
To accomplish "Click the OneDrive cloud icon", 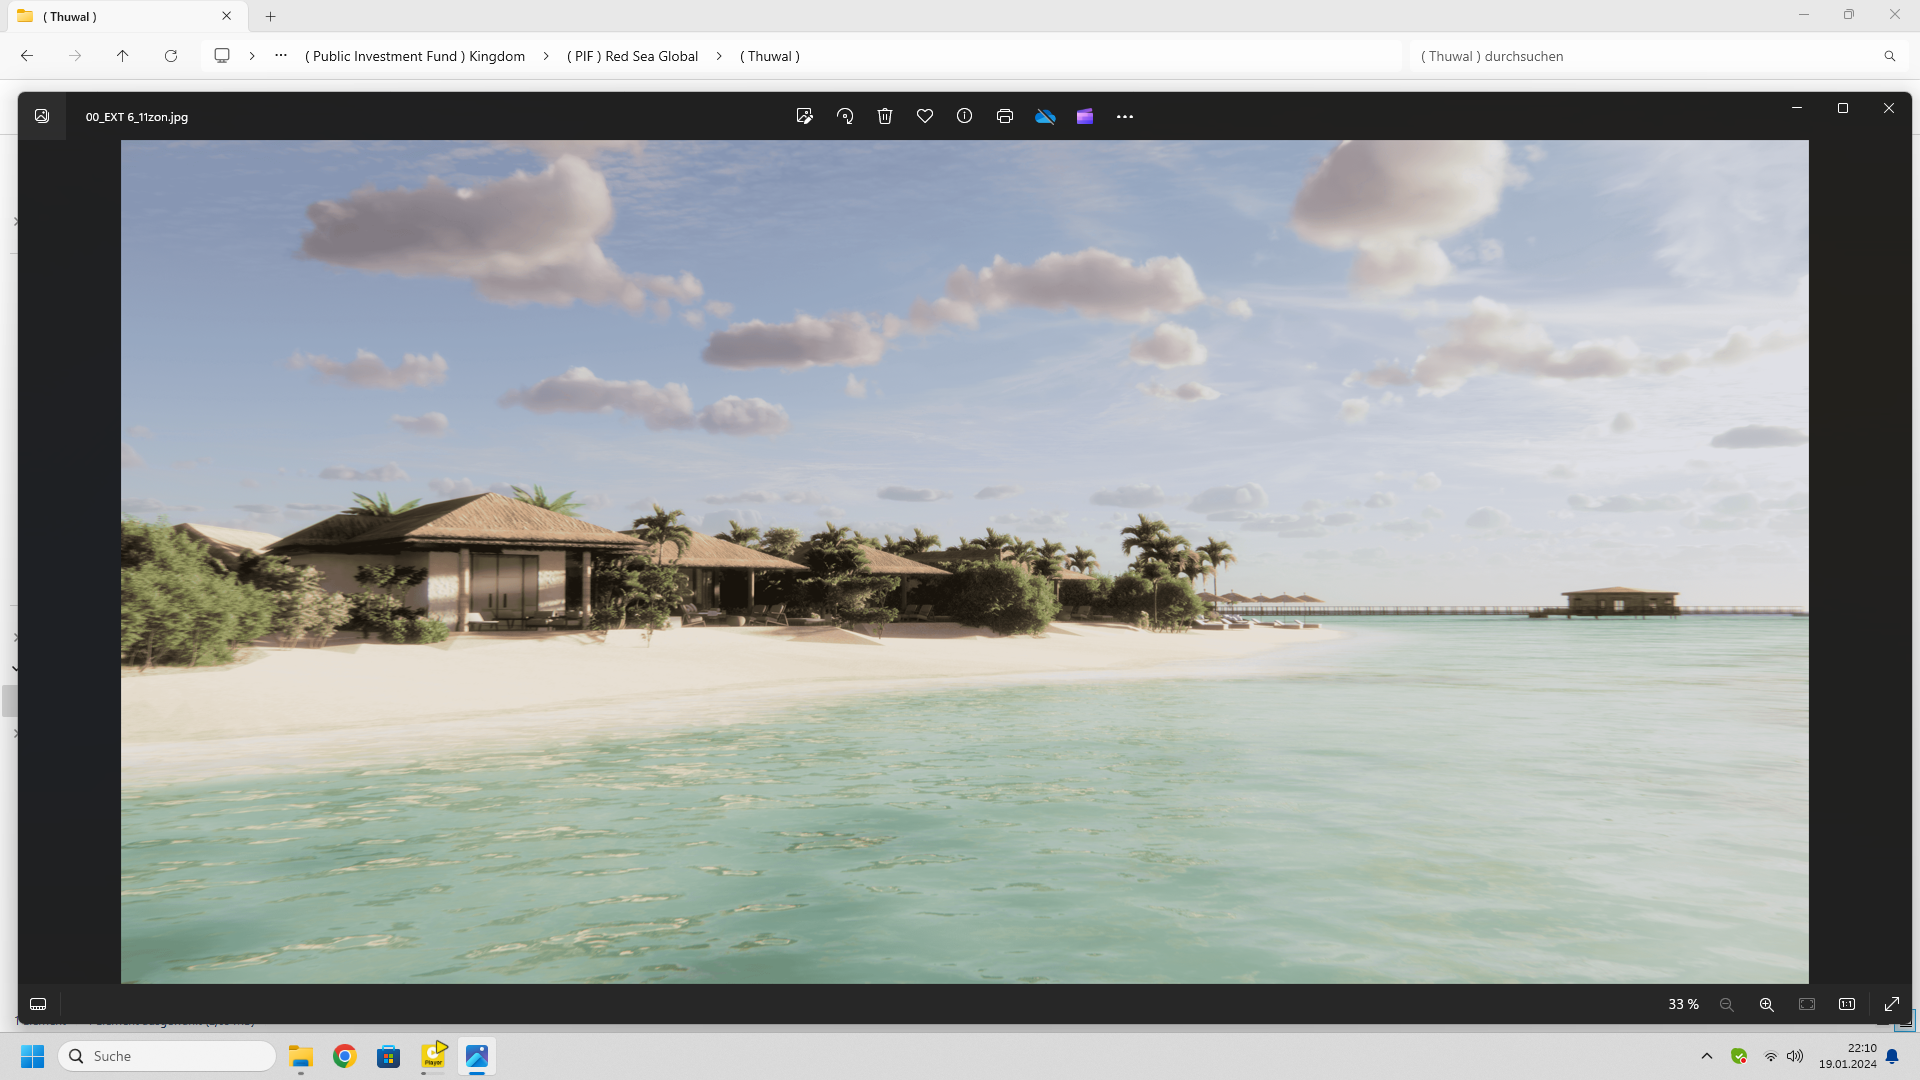I will (x=1045, y=116).
